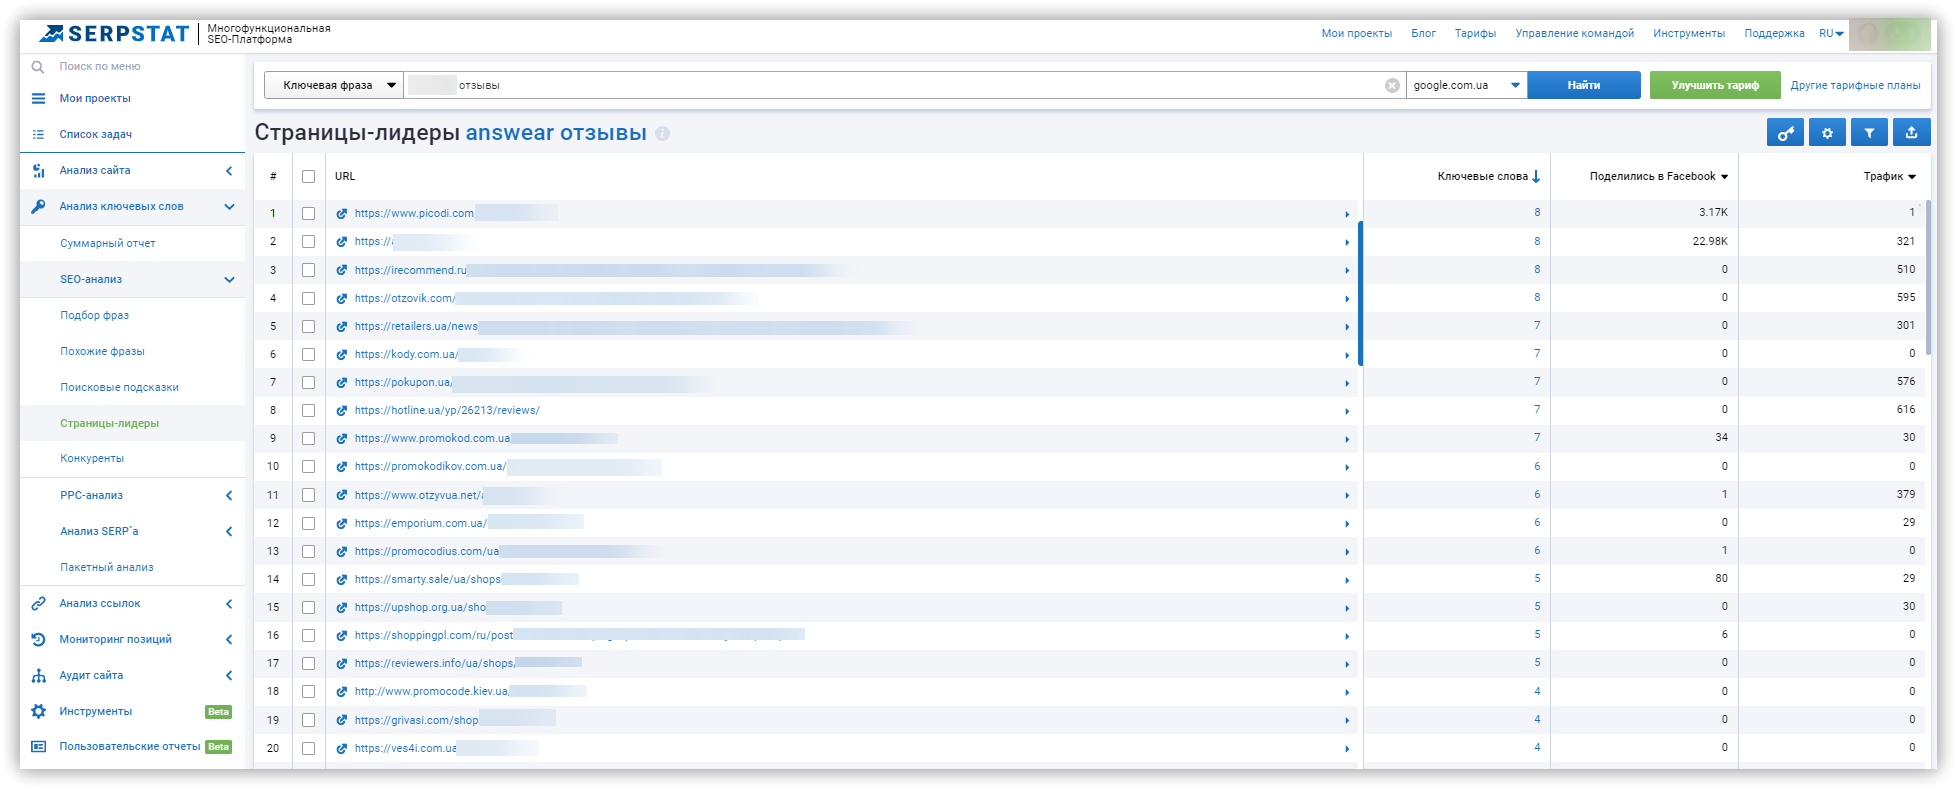The height and width of the screenshot is (789, 1957).
Task: Check the box for row 20 ves4i.com.ua
Action: (308, 749)
